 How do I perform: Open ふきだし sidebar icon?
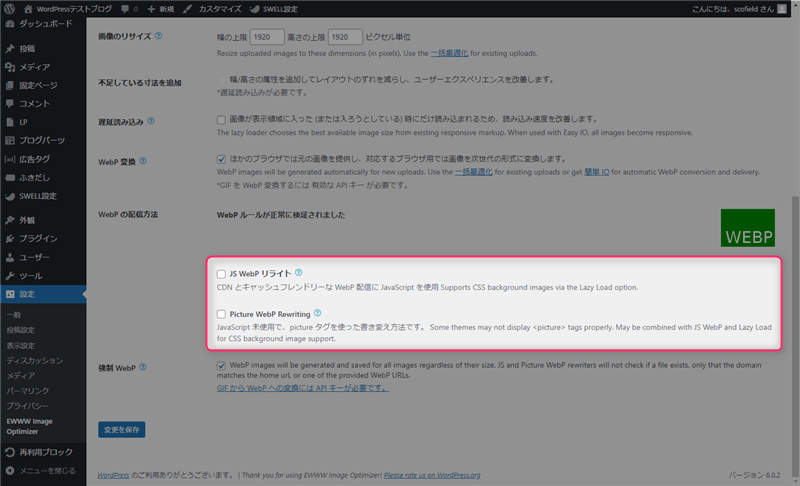(10, 177)
